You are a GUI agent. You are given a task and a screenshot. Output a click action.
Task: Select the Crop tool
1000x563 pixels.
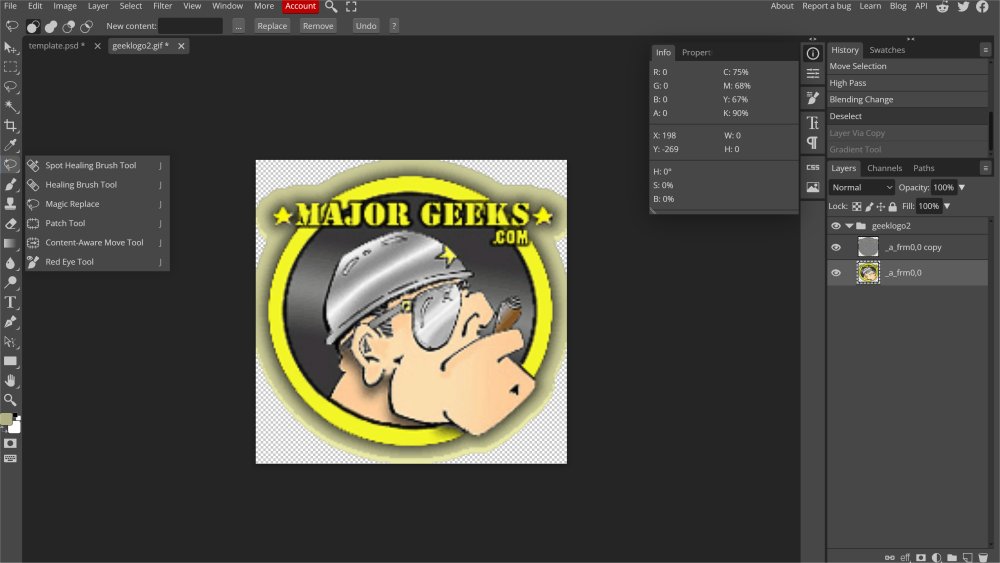(x=10, y=126)
